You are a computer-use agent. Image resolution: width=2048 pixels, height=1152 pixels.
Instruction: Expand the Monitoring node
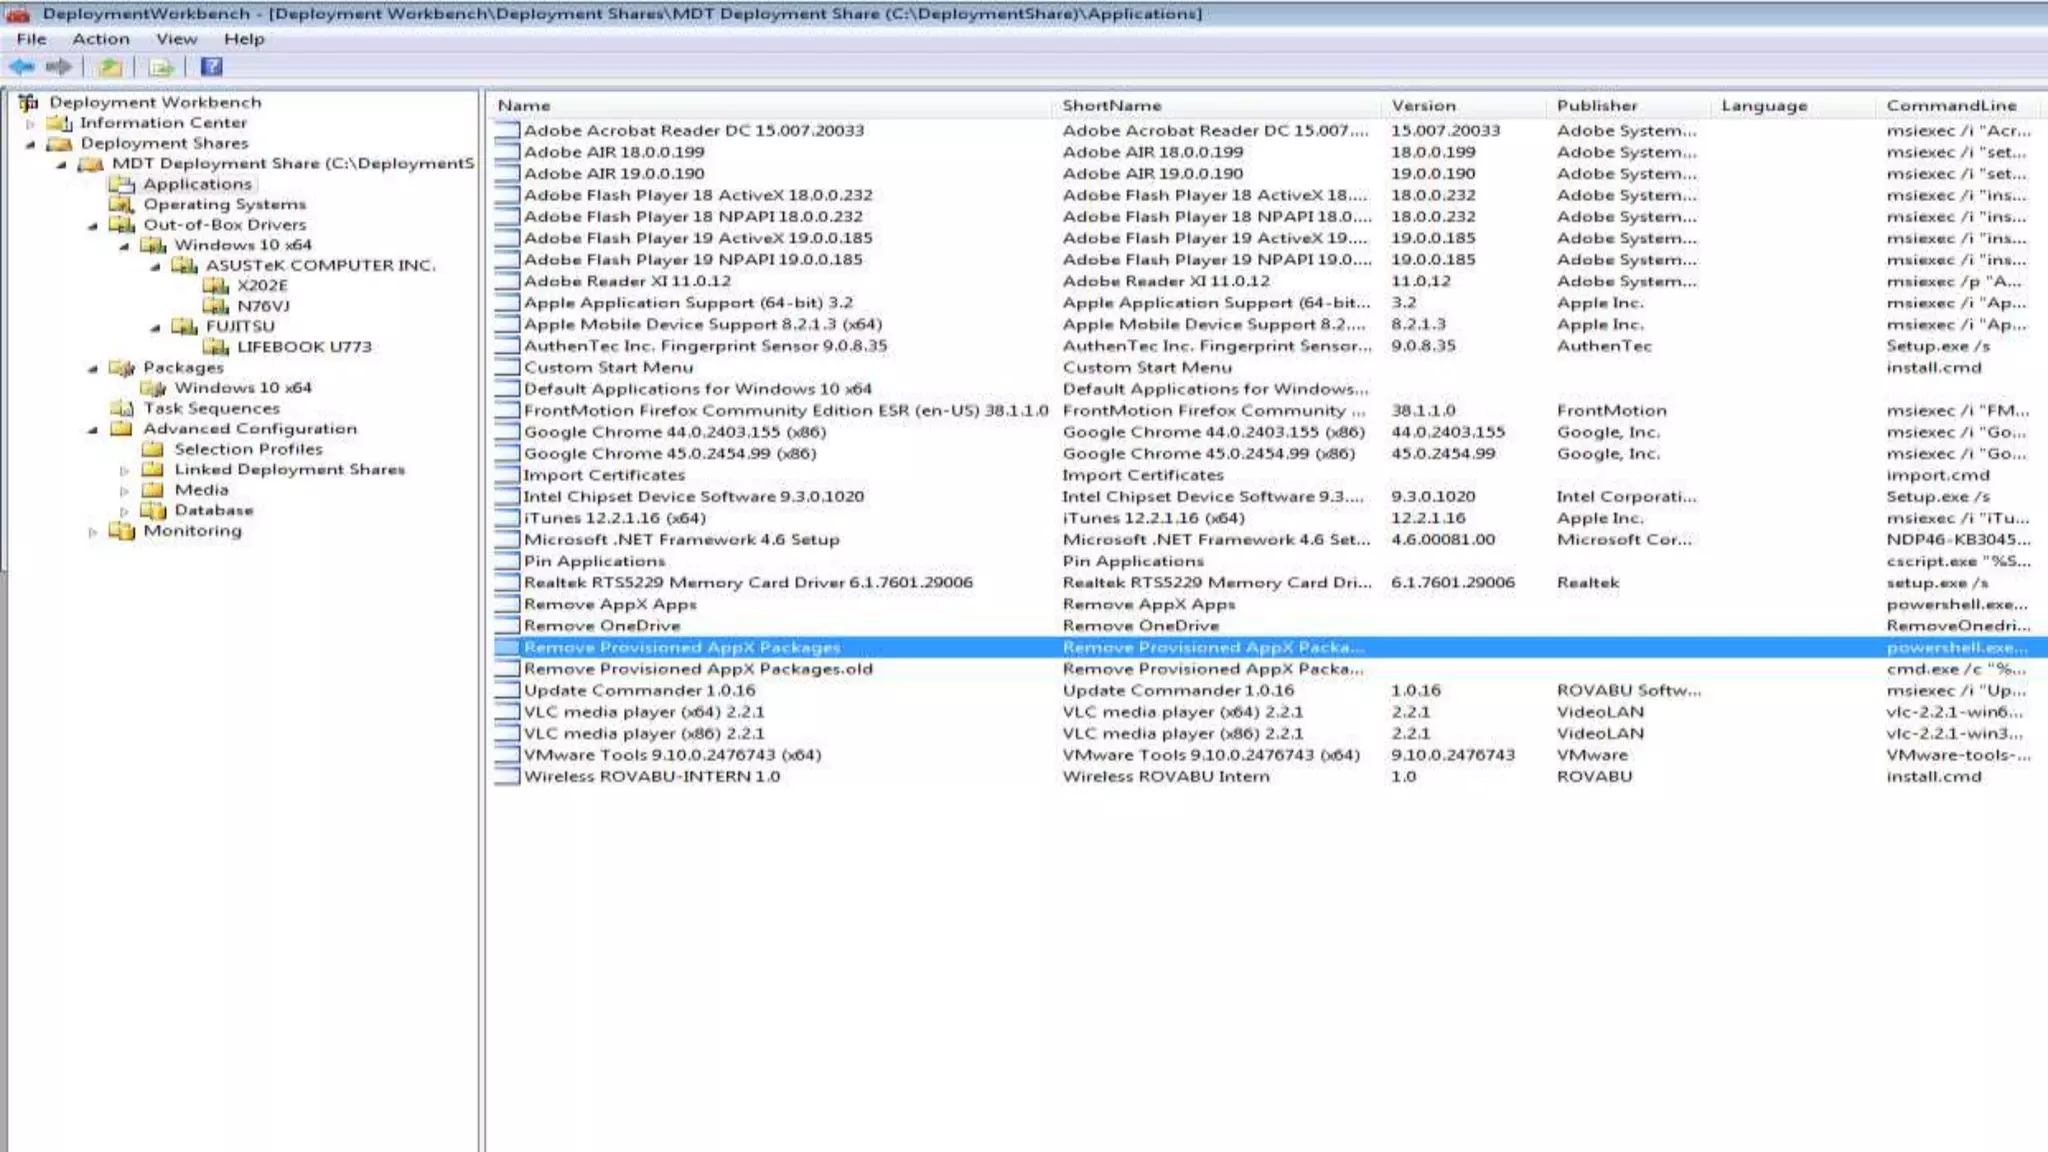pyautogui.click(x=92, y=532)
